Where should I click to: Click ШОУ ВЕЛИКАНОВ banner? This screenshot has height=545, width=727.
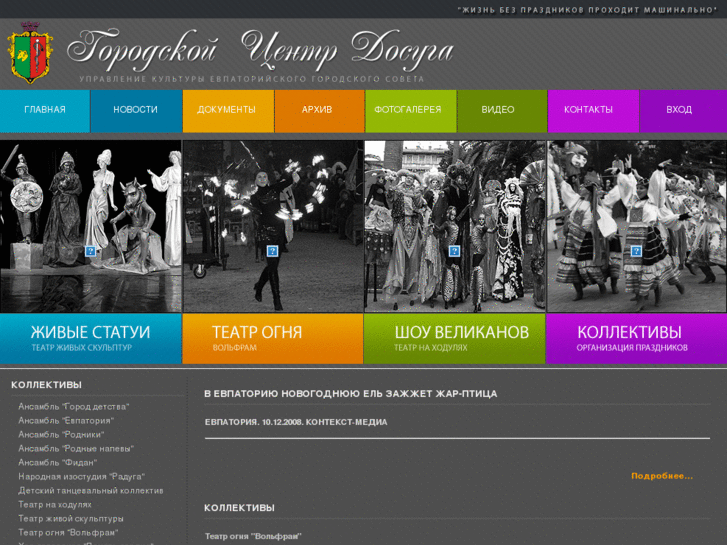(454, 339)
